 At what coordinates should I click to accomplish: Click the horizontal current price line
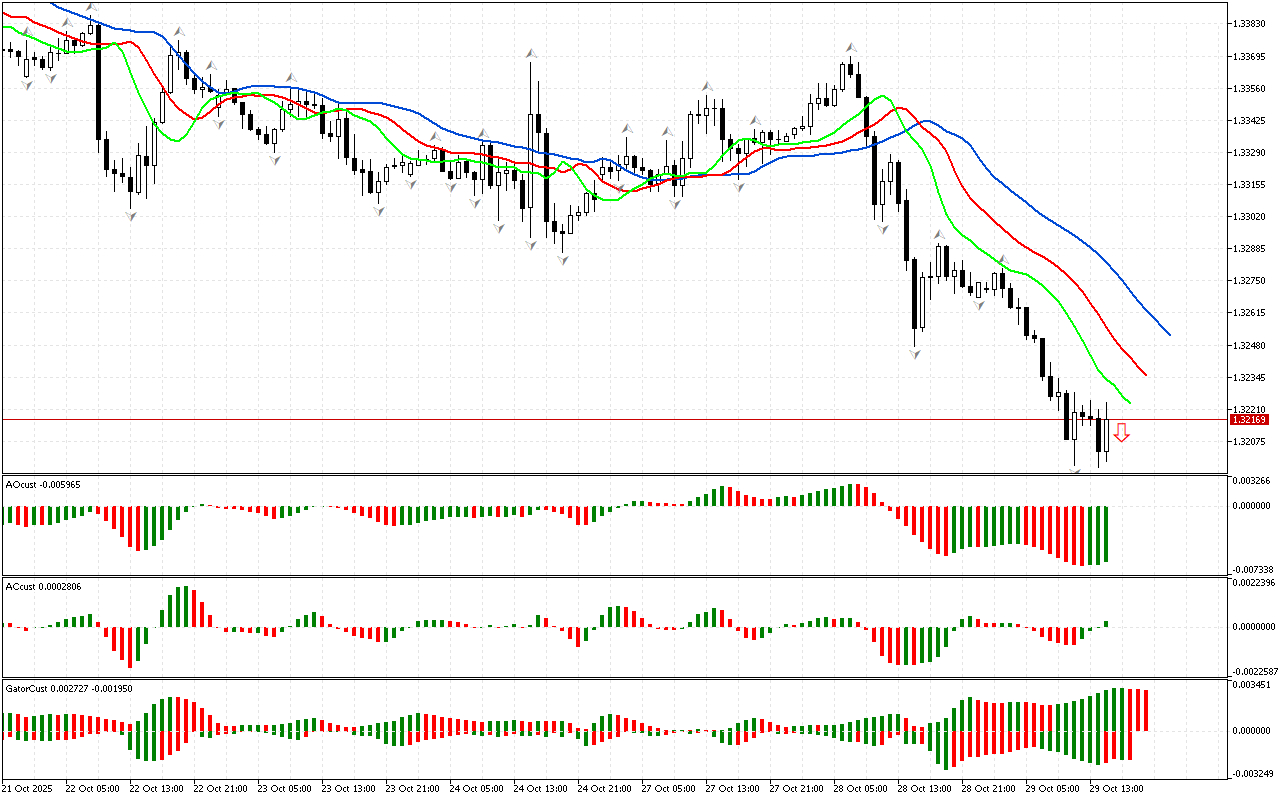pos(600,420)
